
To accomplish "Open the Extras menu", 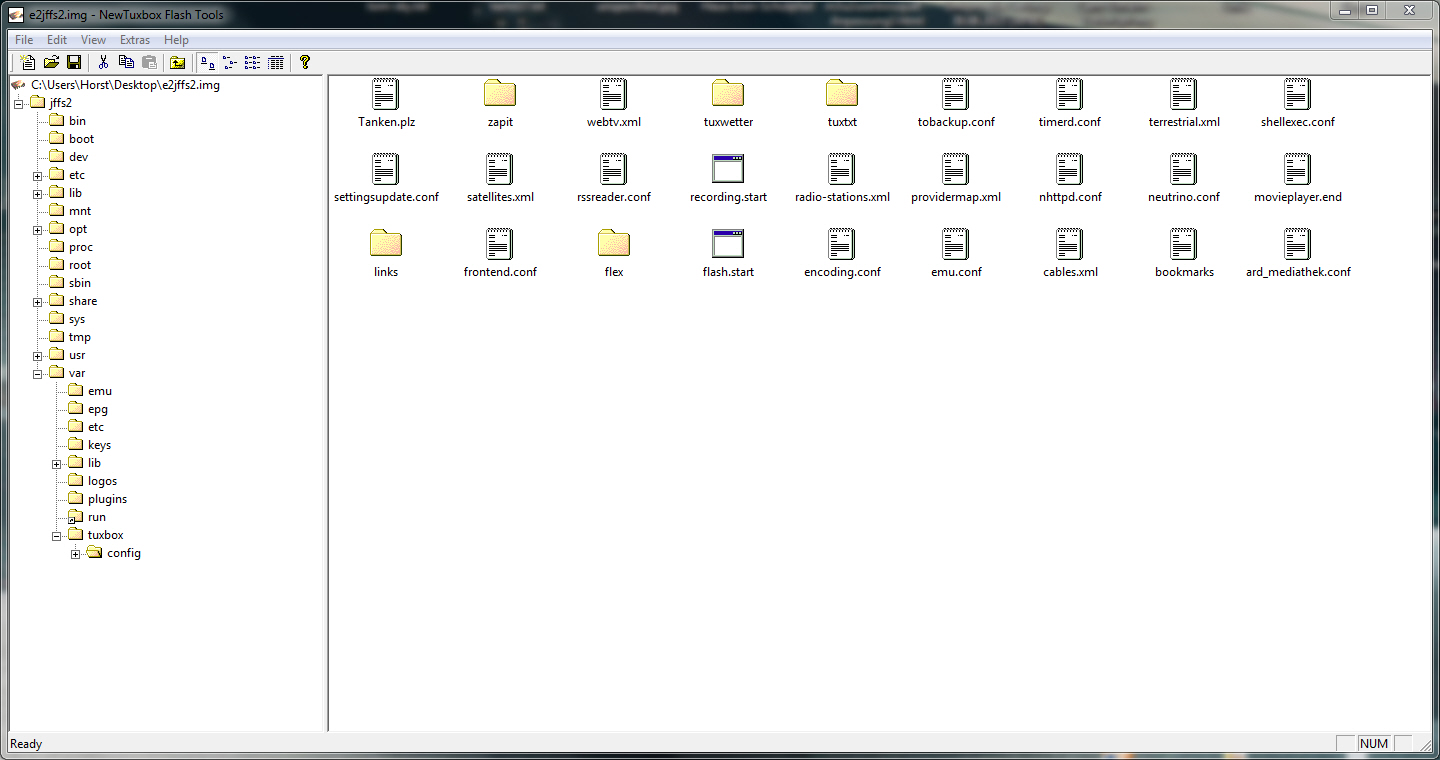I will (x=134, y=40).
